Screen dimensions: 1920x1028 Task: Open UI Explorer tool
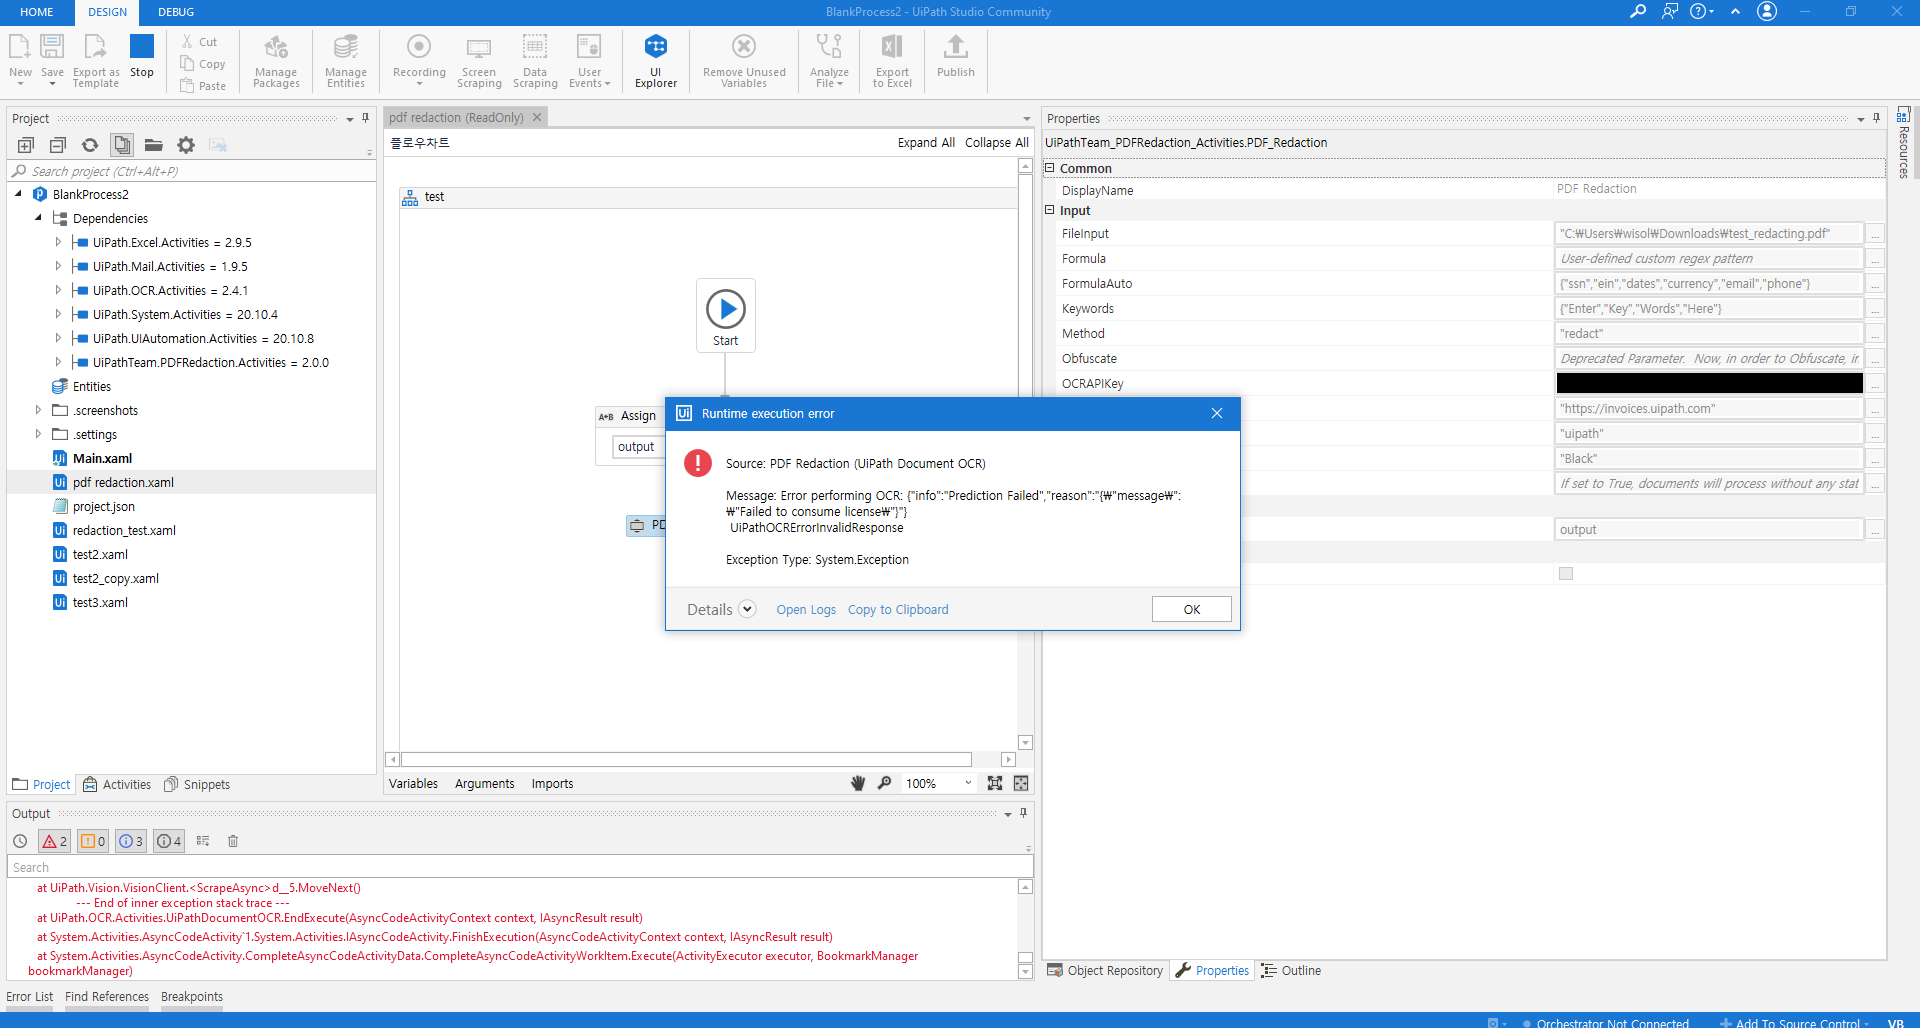[656, 61]
